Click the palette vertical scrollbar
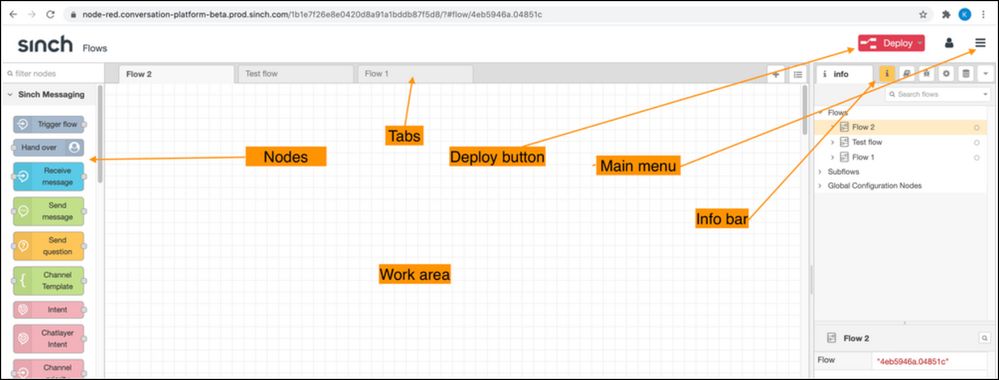999x380 pixels. coord(100,134)
